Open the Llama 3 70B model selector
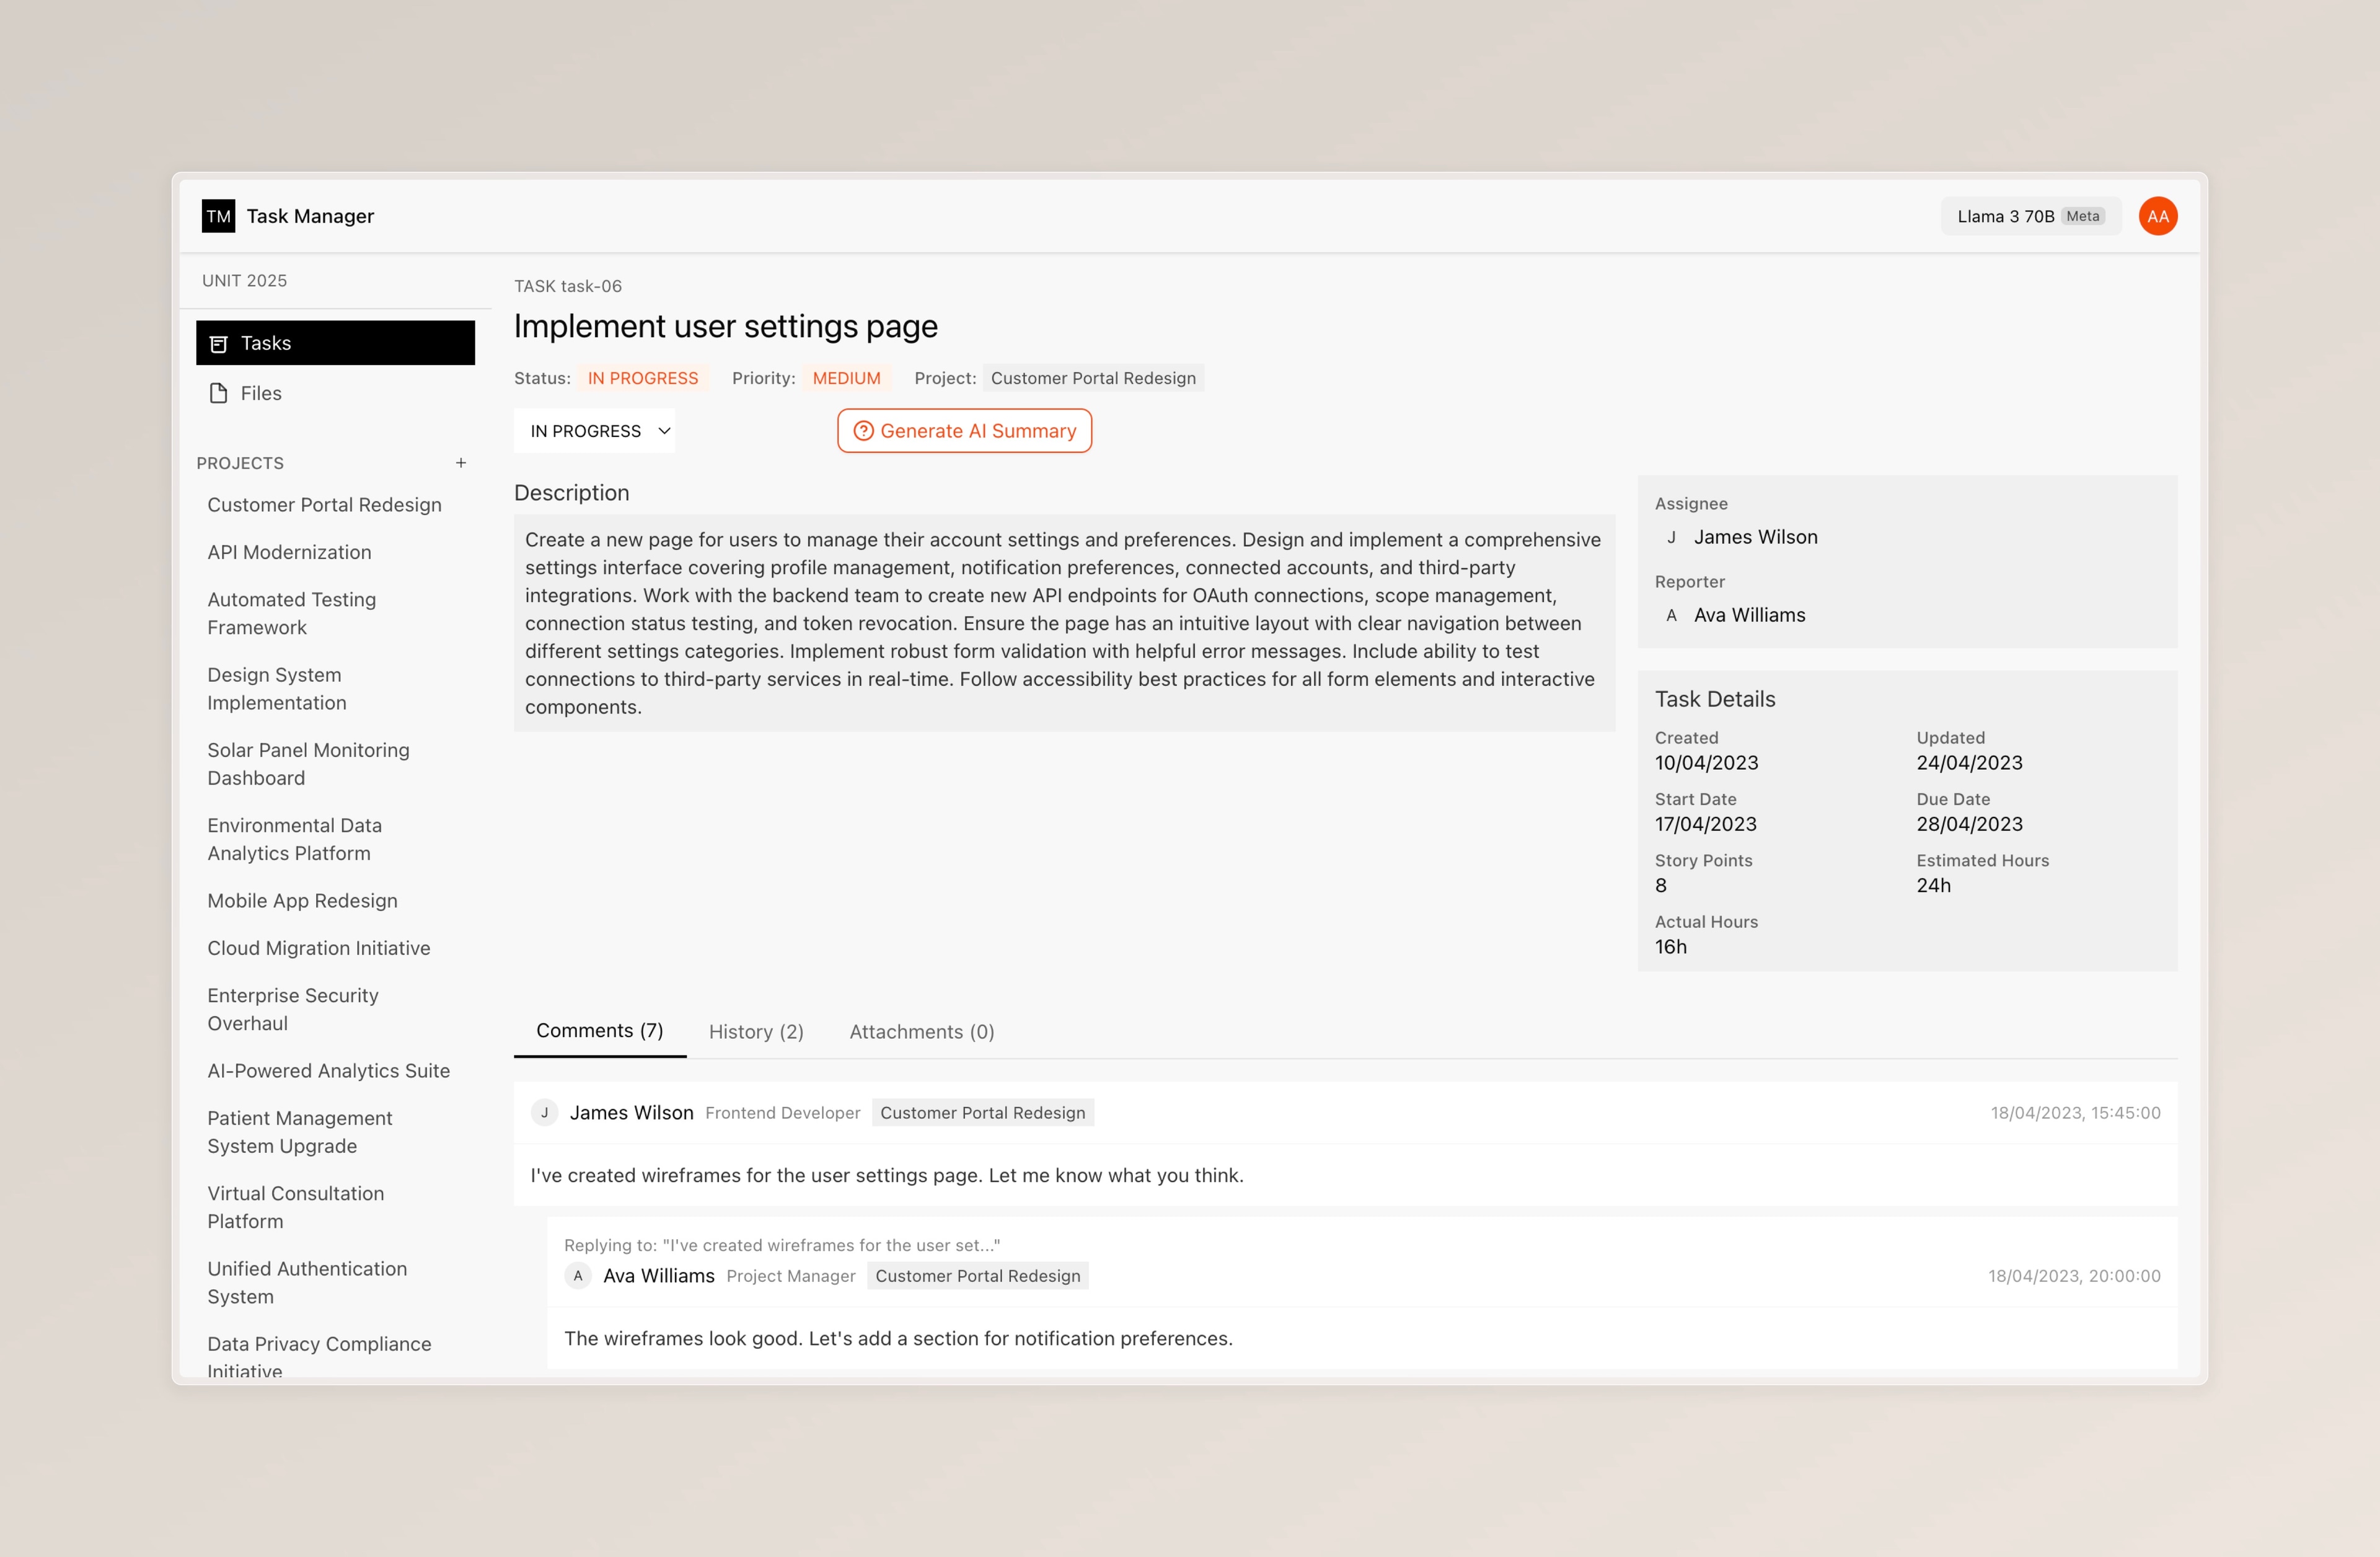 point(2030,216)
